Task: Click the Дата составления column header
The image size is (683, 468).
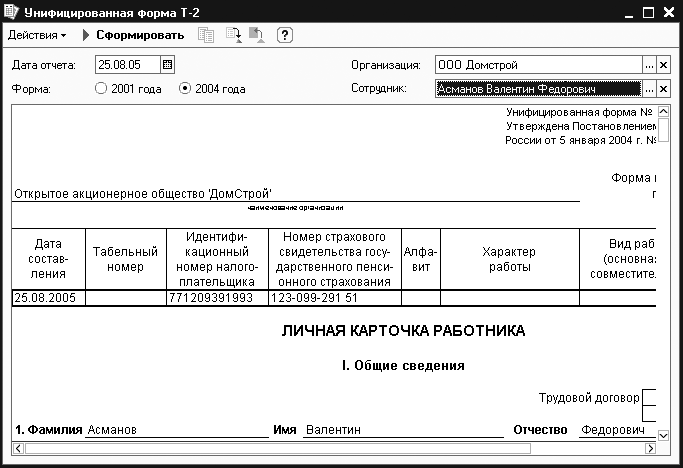Action: click(48, 259)
